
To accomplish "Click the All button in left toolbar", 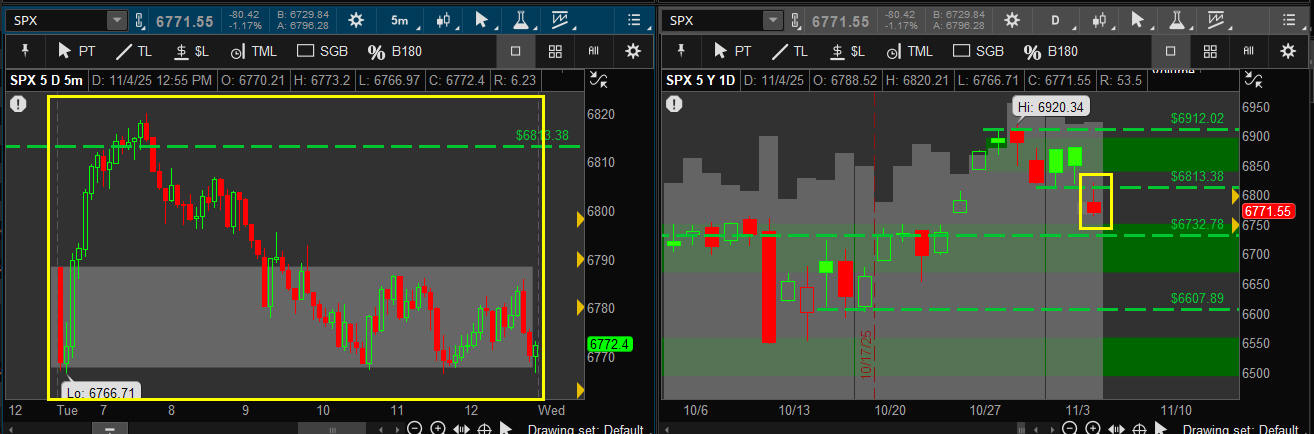I will tap(593, 51).
